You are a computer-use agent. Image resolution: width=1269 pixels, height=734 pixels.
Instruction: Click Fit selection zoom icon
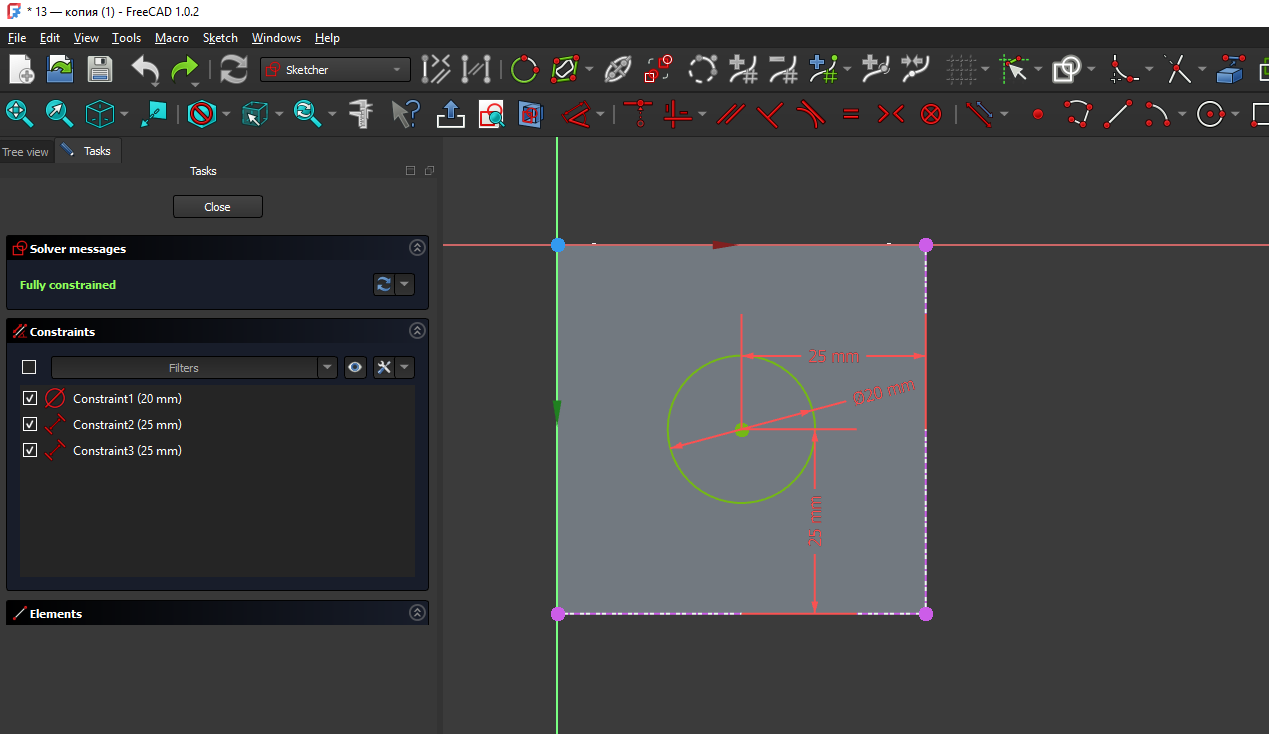pyautogui.click(x=60, y=114)
